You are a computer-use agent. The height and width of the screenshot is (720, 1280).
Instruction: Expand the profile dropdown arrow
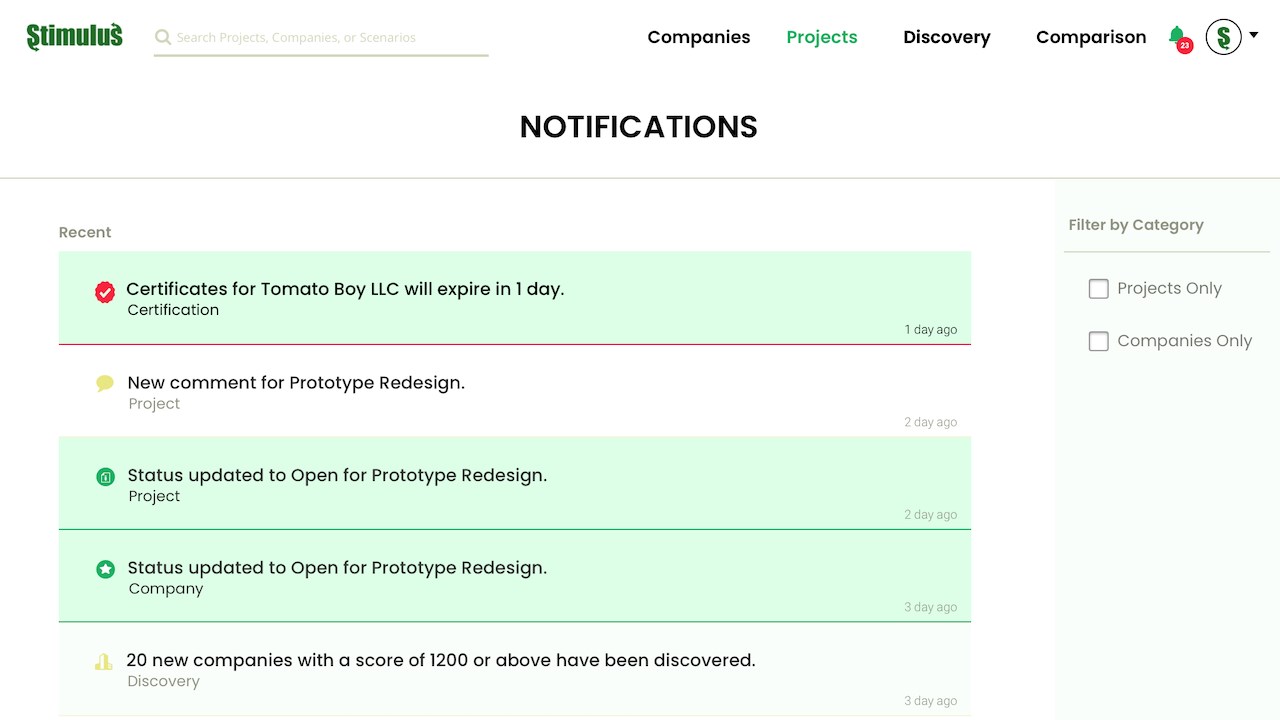[x=1252, y=36]
